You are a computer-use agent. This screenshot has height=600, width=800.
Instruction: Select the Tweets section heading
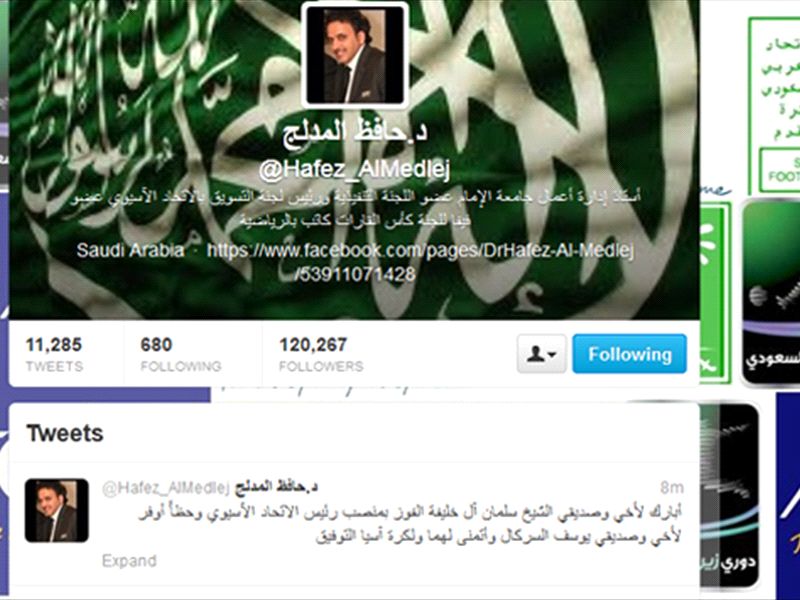point(65,434)
